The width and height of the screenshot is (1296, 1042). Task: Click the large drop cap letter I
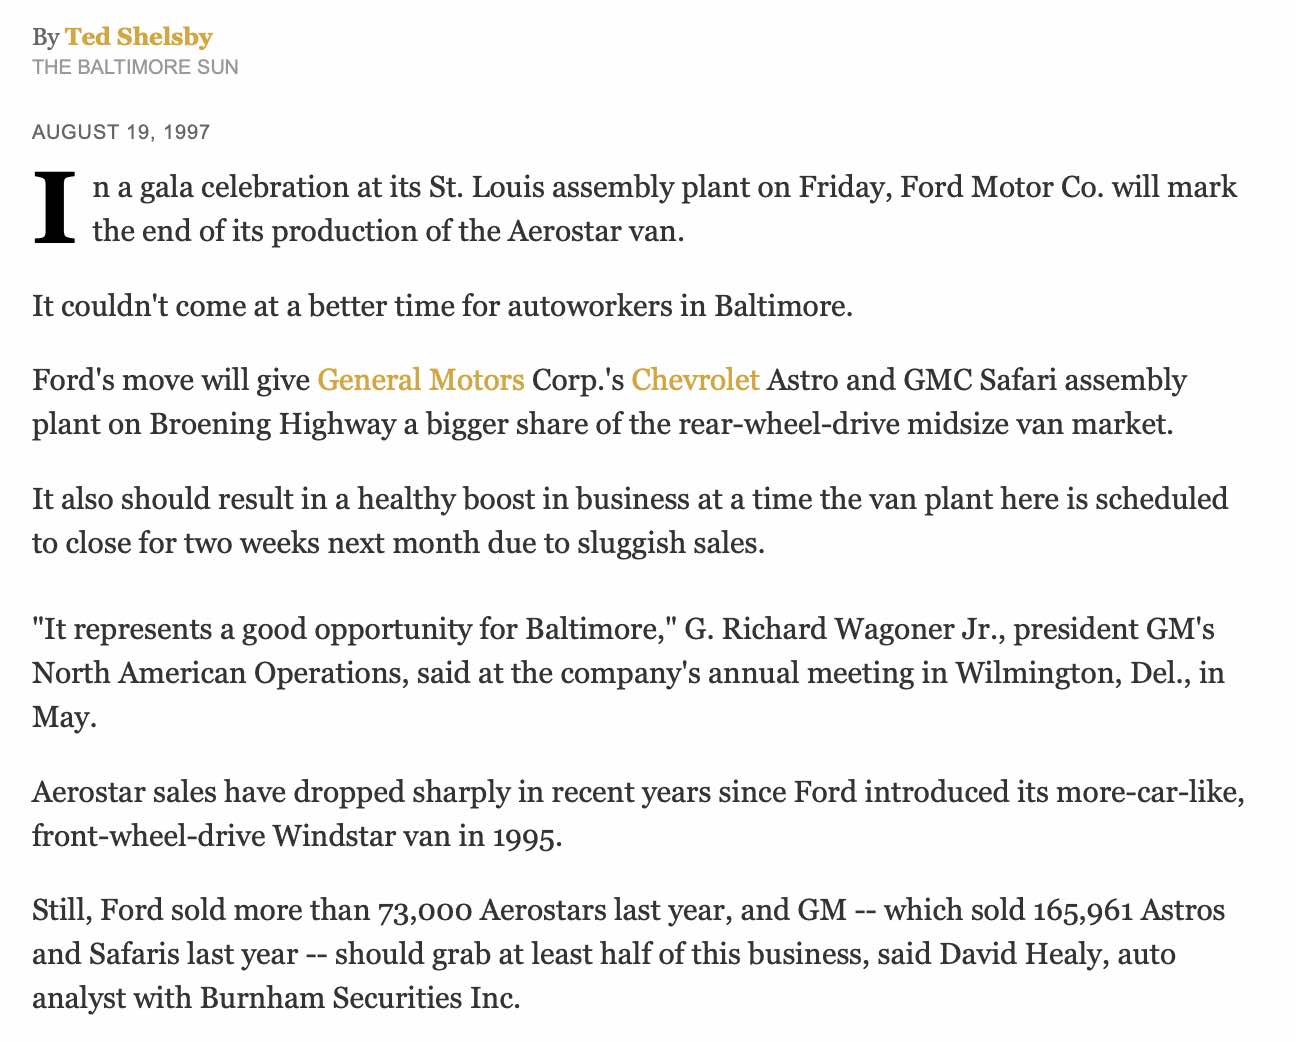tap(56, 208)
